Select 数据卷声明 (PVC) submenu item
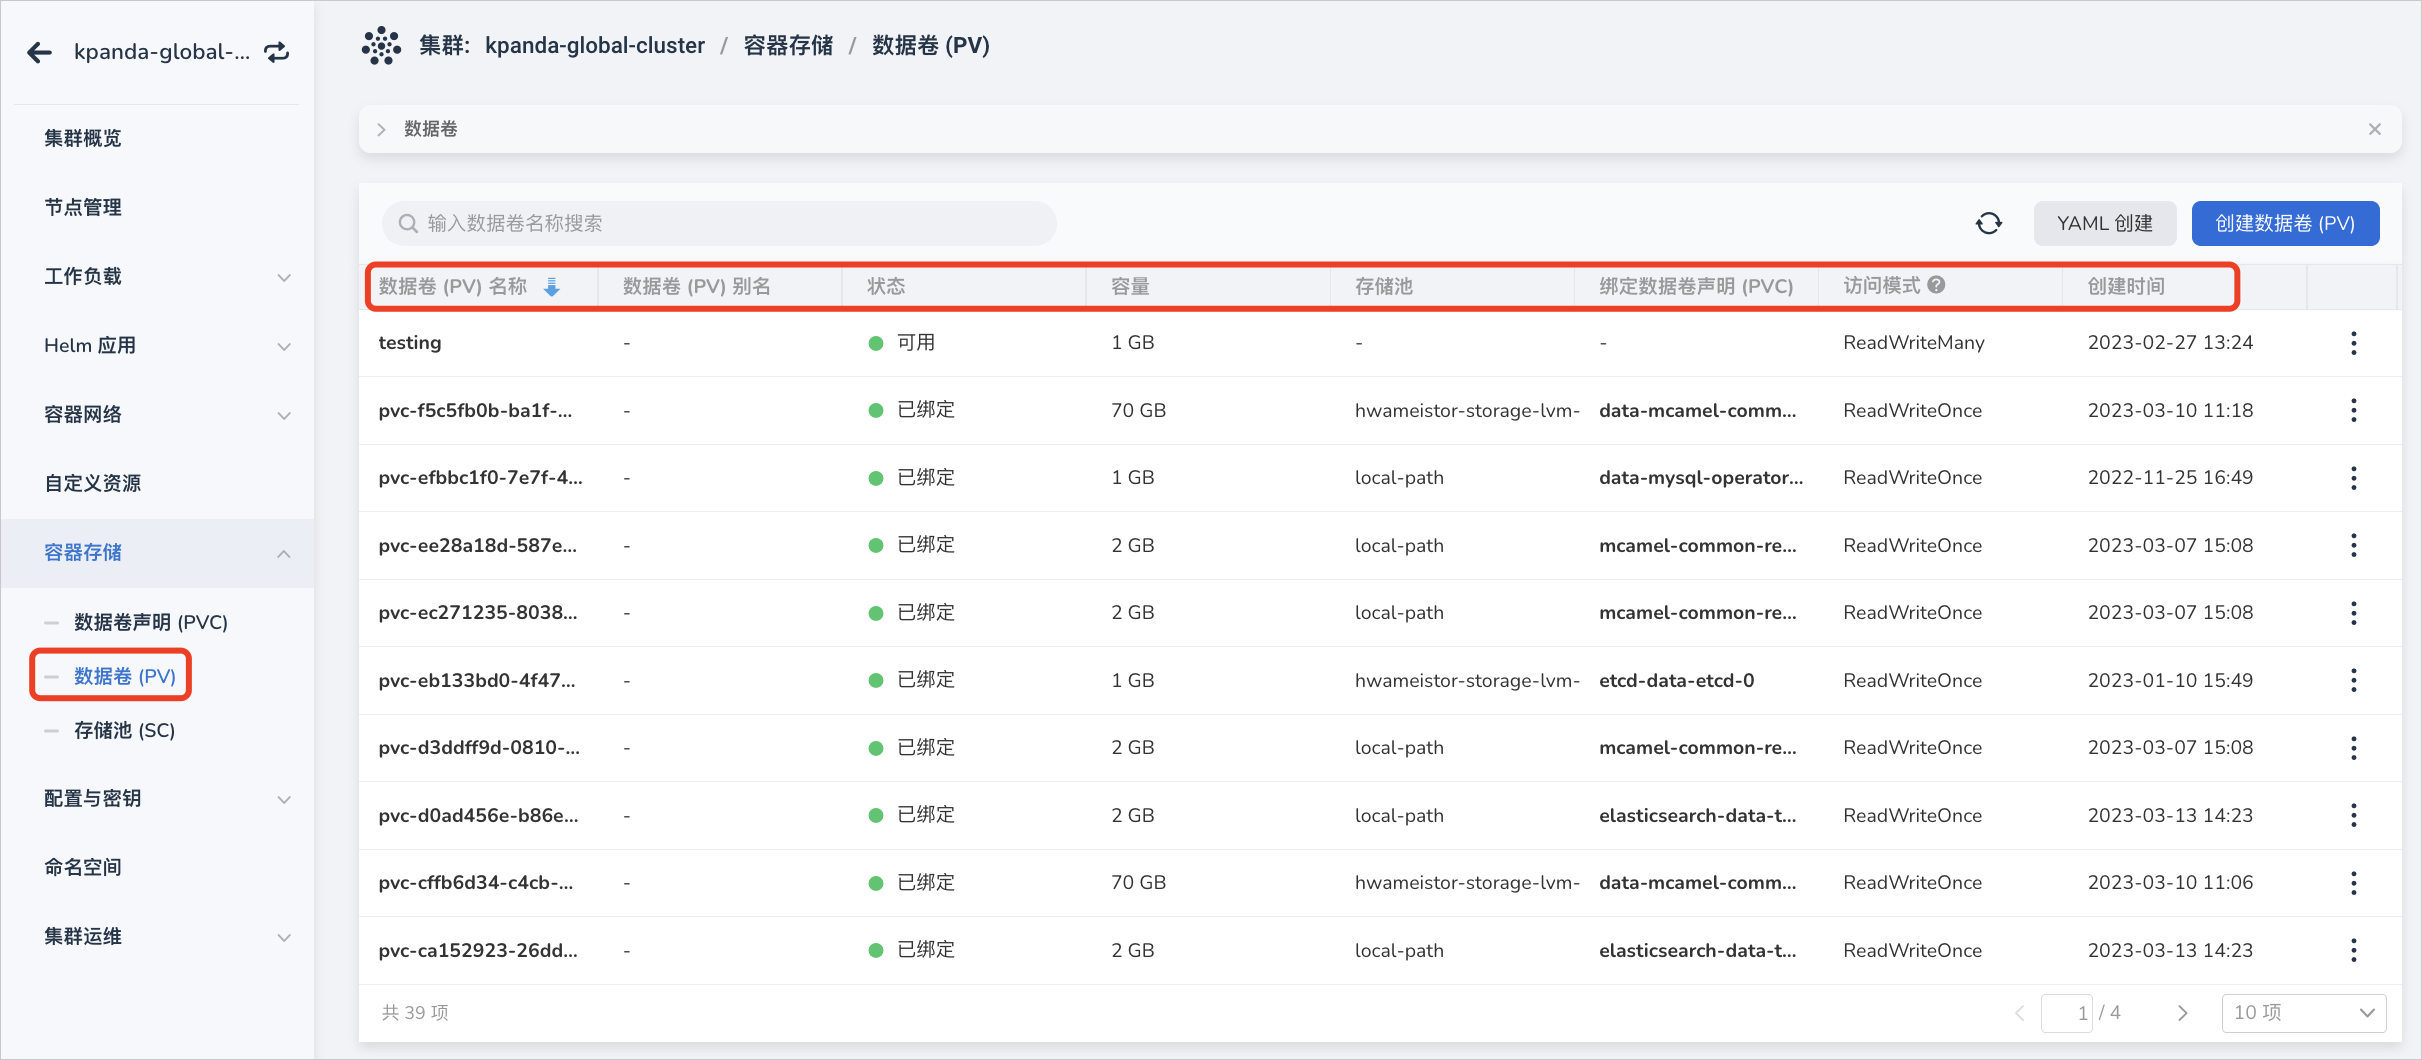The height and width of the screenshot is (1060, 2422). 151,622
